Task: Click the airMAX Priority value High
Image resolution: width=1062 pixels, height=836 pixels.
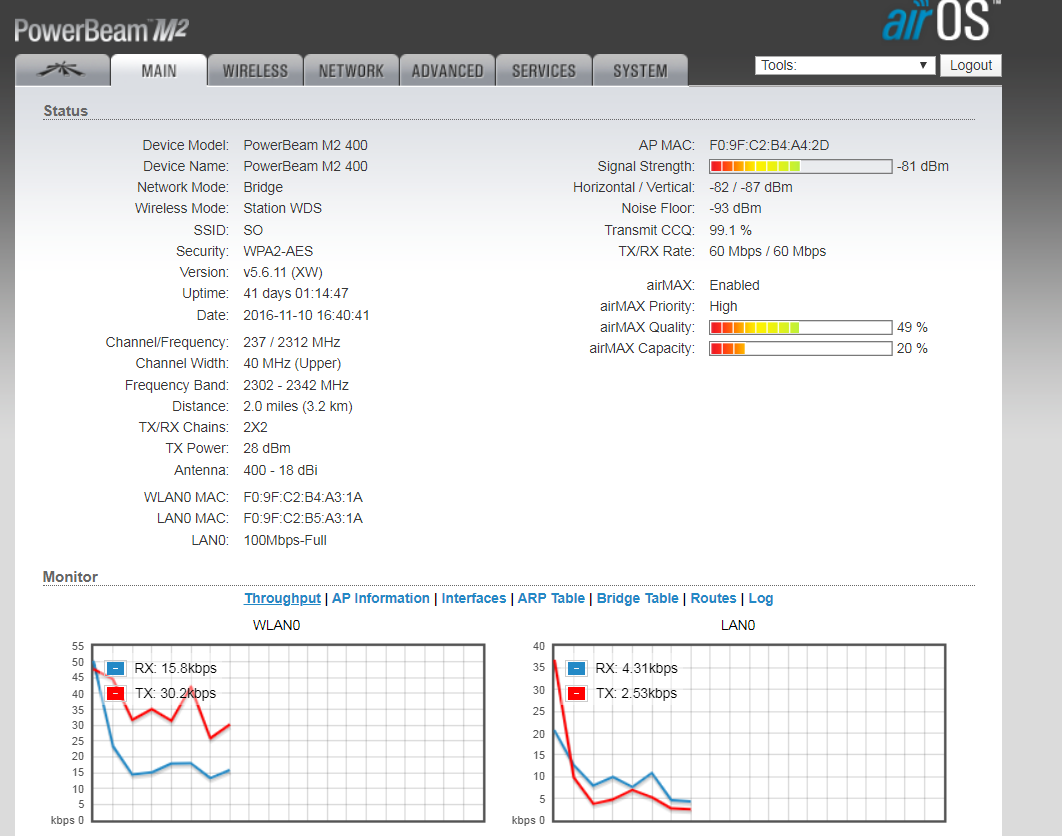Action: coord(723,306)
